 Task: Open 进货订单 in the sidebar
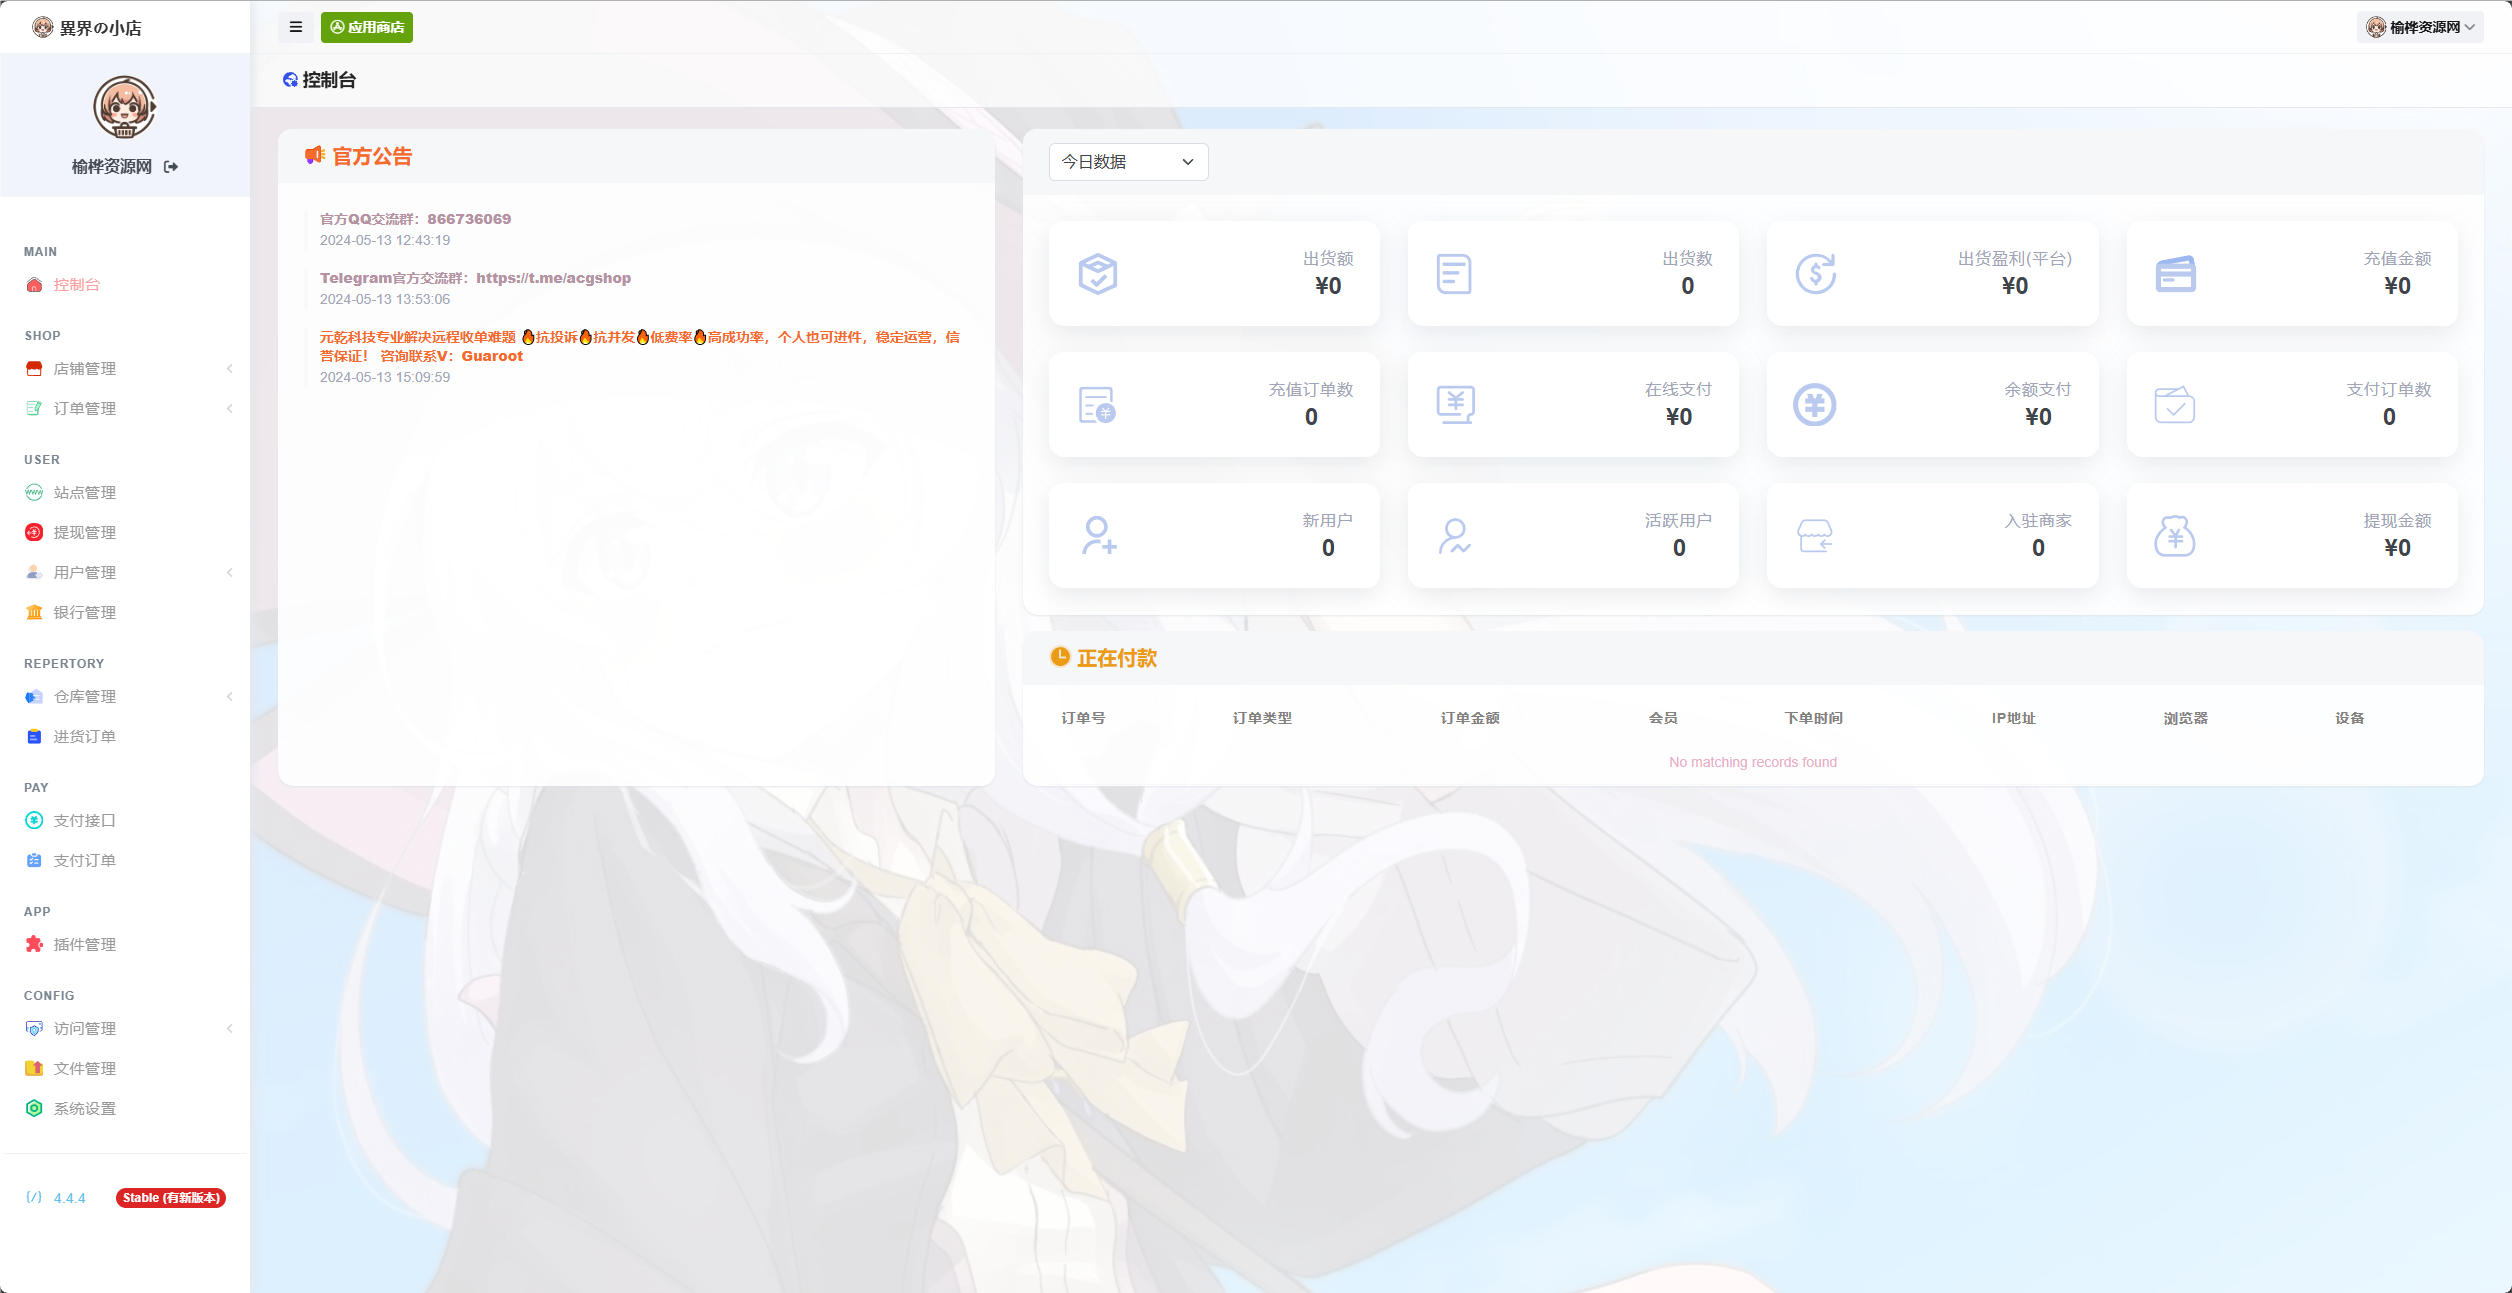coord(125,737)
